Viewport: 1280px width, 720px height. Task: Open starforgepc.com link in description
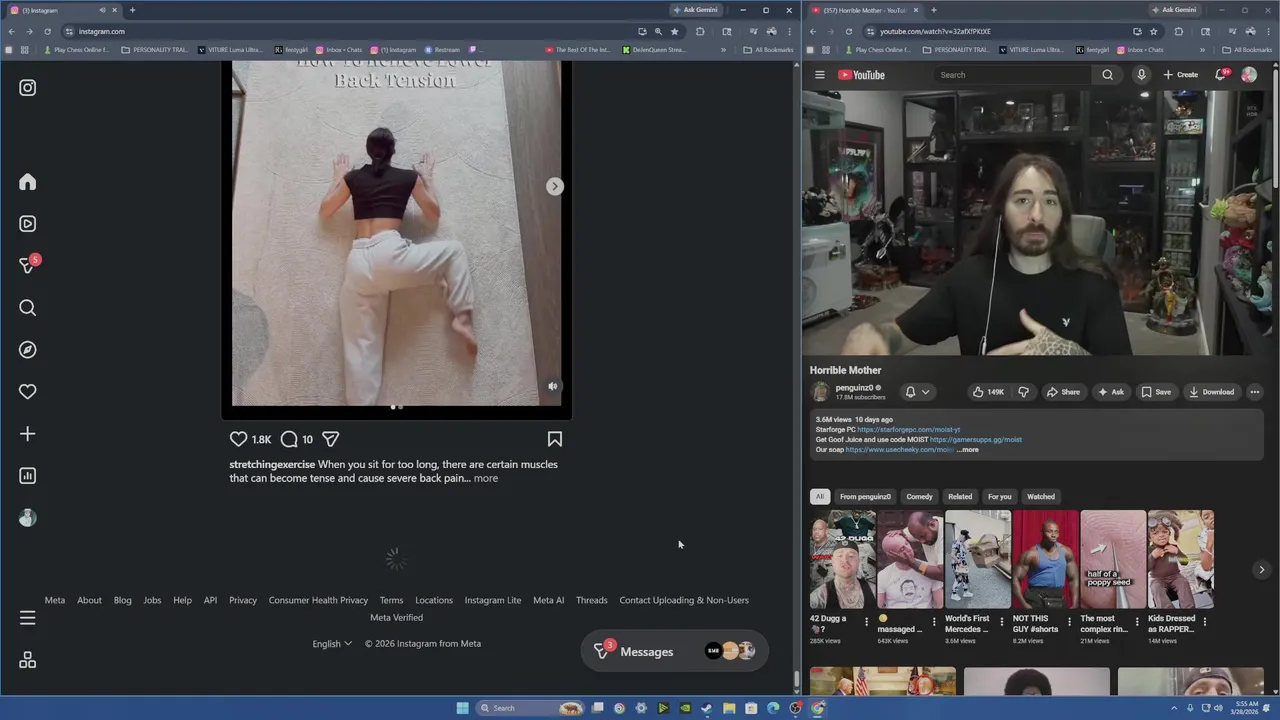tap(908, 430)
